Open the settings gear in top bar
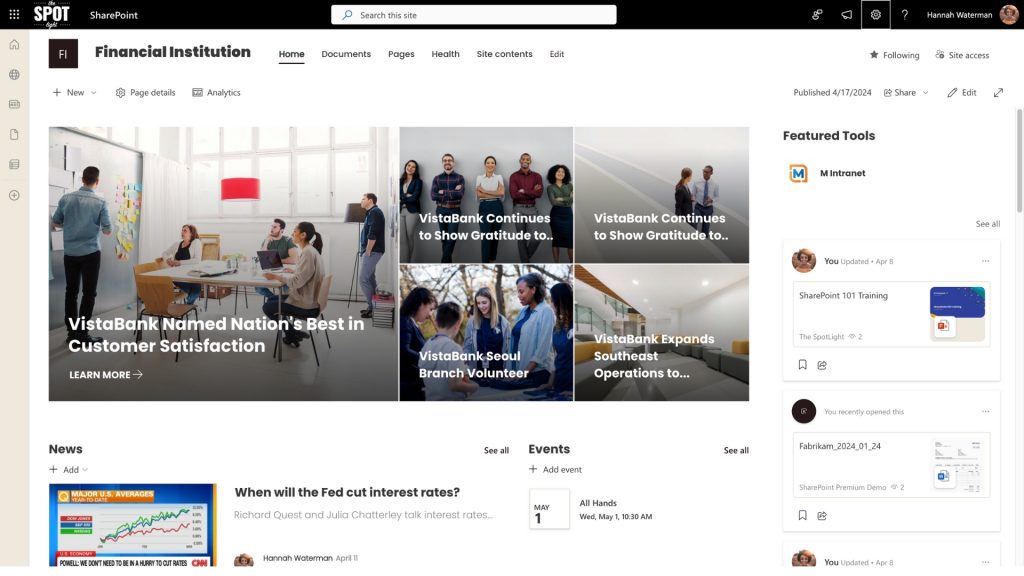This screenshot has height=576, width=1024. [875, 15]
